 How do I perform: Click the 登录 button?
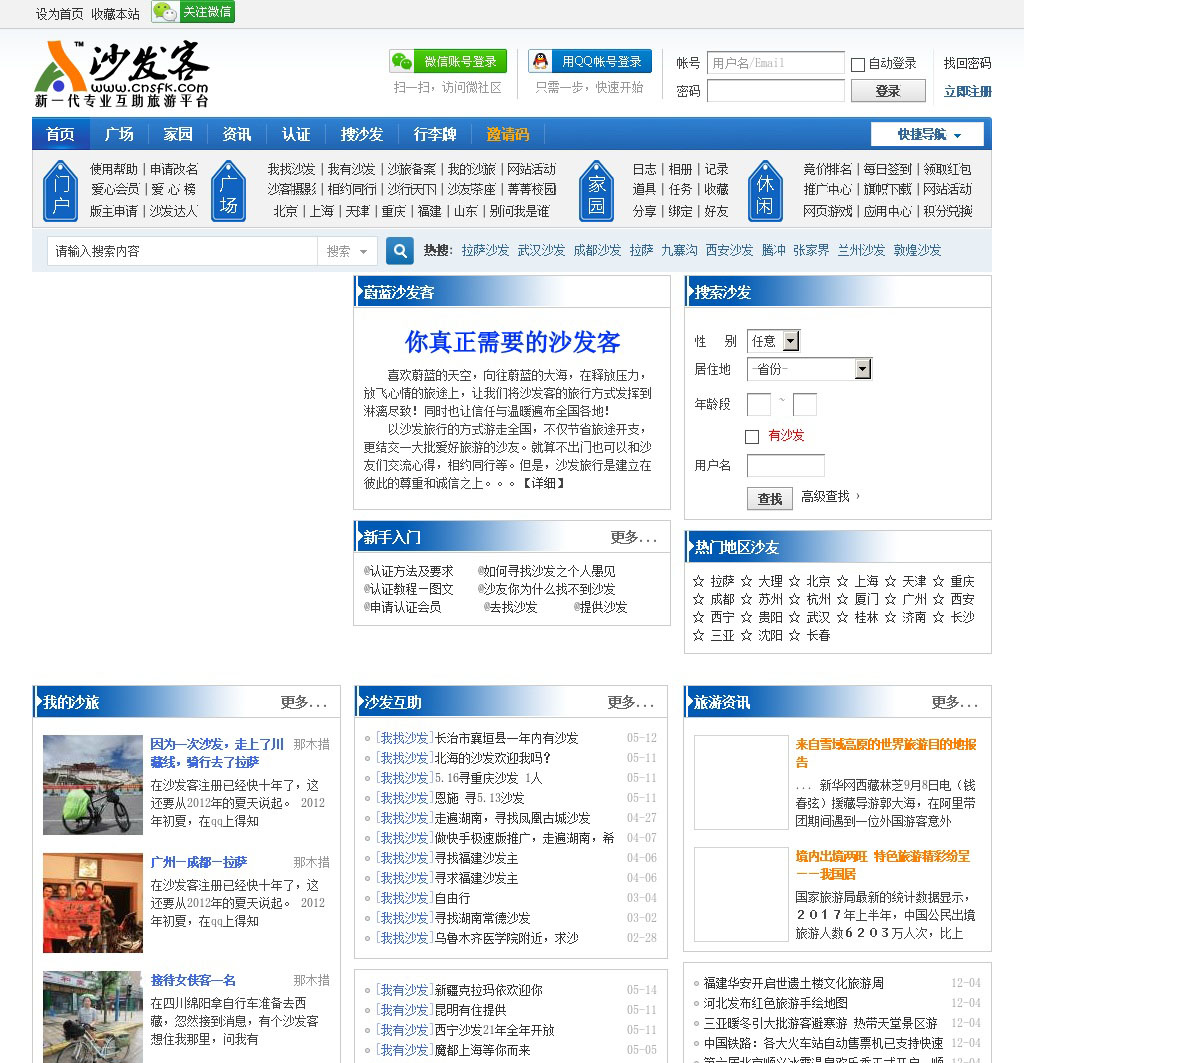(888, 91)
